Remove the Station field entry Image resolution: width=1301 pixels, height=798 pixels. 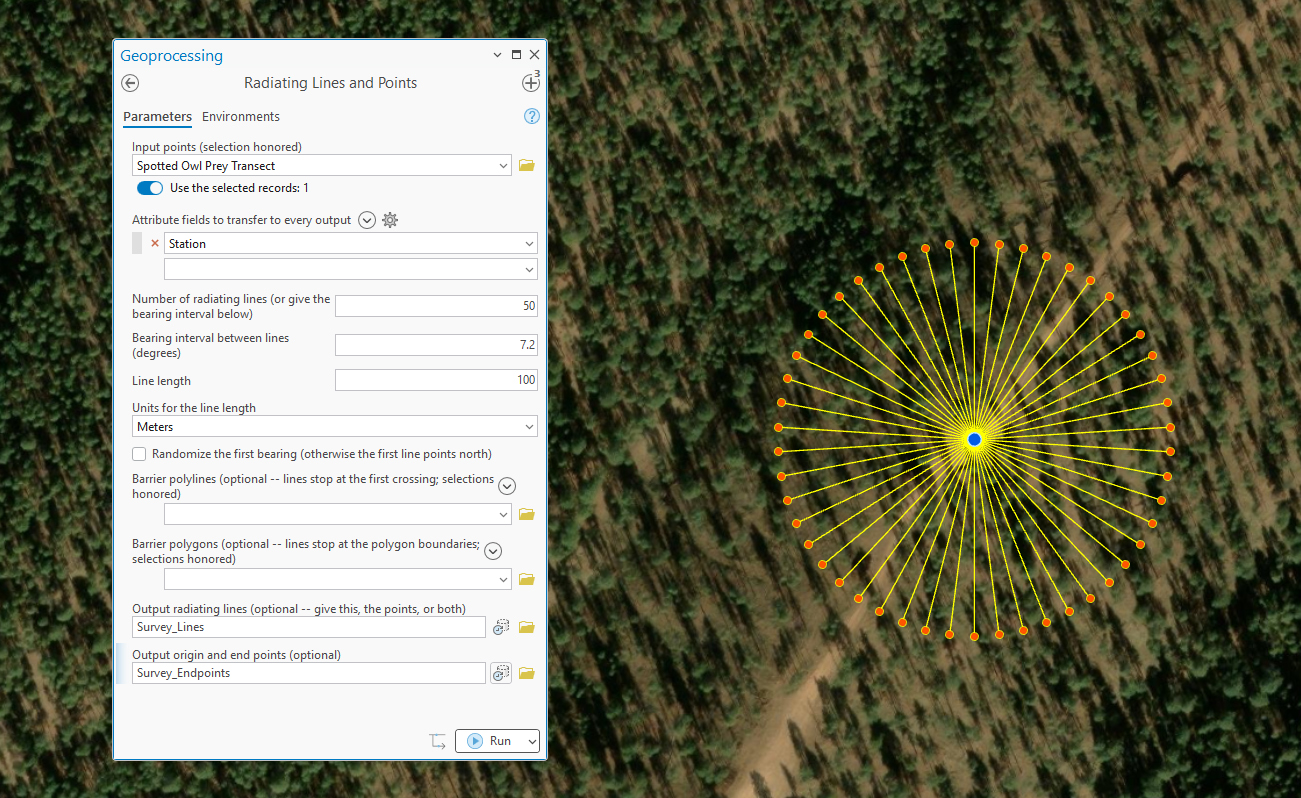point(154,243)
